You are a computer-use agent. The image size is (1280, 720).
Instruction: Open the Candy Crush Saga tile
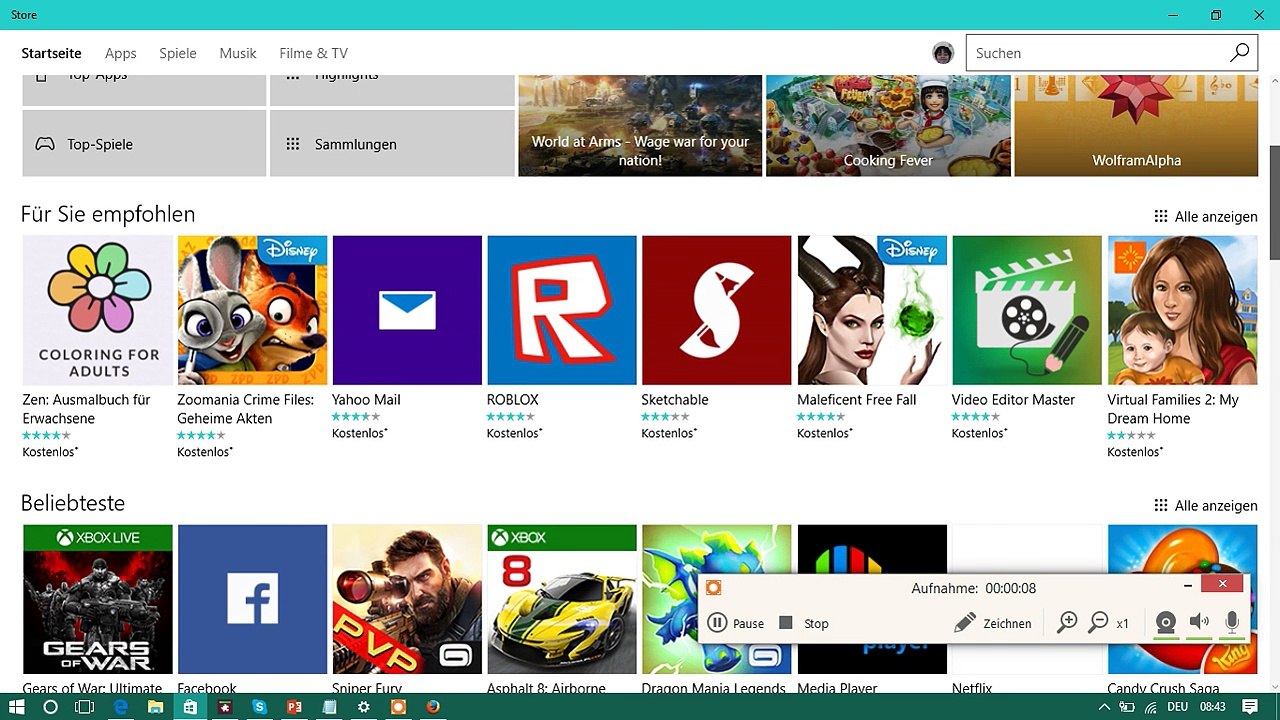pos(1182,550)
